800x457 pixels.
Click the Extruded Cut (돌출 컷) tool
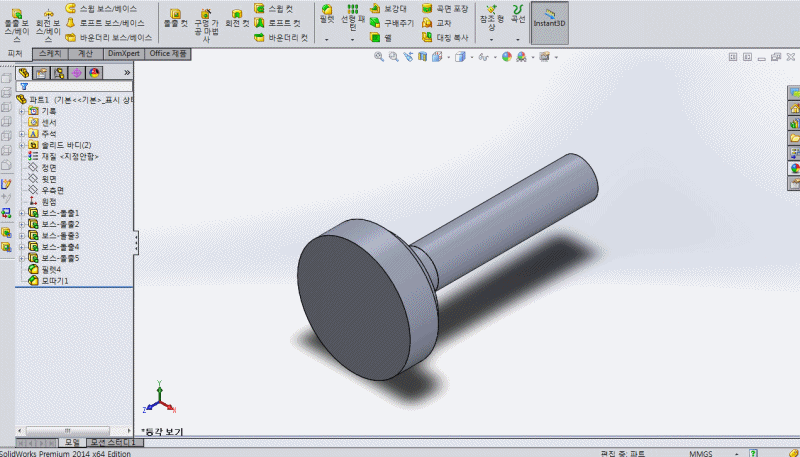click(x=176, y=20)
